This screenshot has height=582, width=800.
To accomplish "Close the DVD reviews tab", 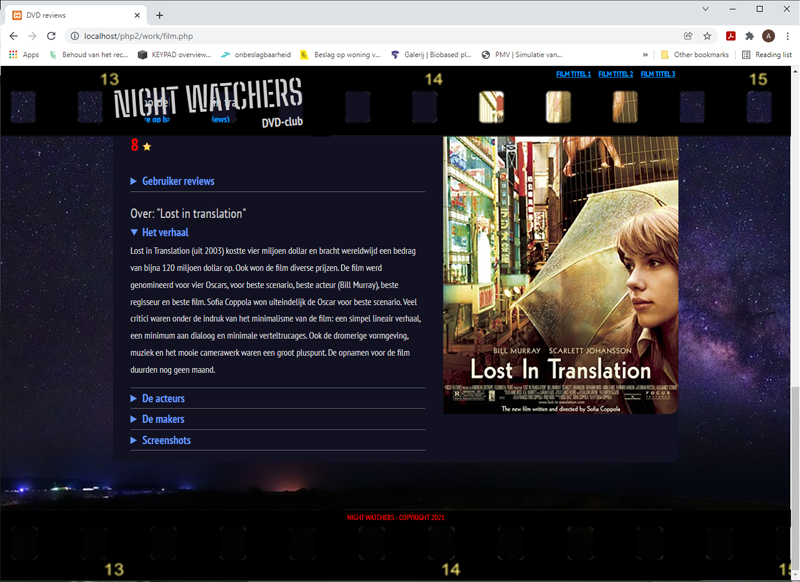I will (x=137, y=15).
